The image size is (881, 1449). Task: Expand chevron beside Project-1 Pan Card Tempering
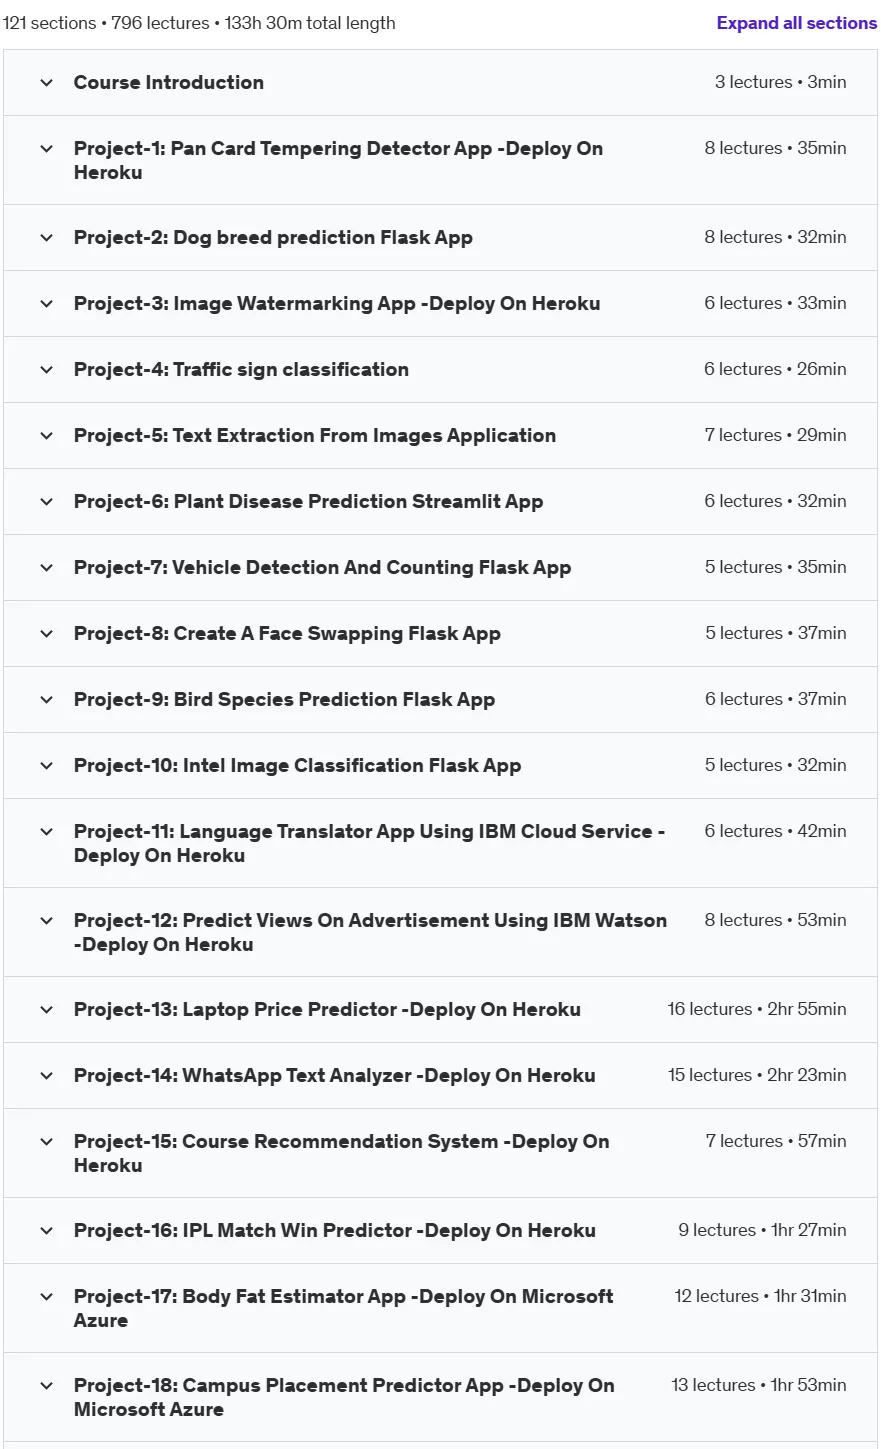coord(46,149)
